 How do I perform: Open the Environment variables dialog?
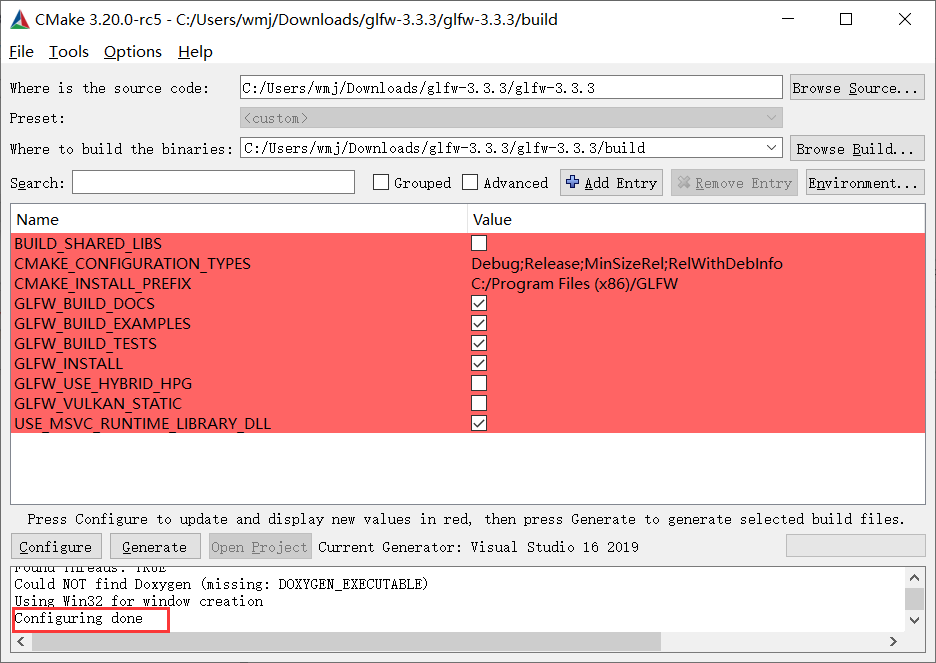(855, 182)
